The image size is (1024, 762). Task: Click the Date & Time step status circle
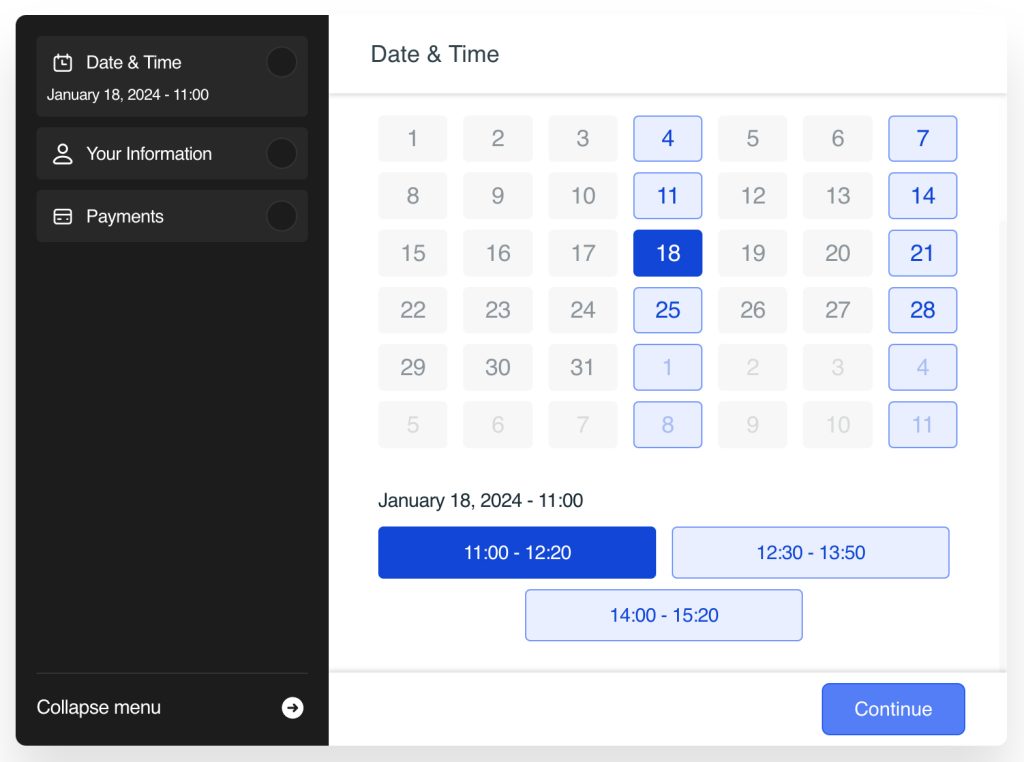(282, 63)
